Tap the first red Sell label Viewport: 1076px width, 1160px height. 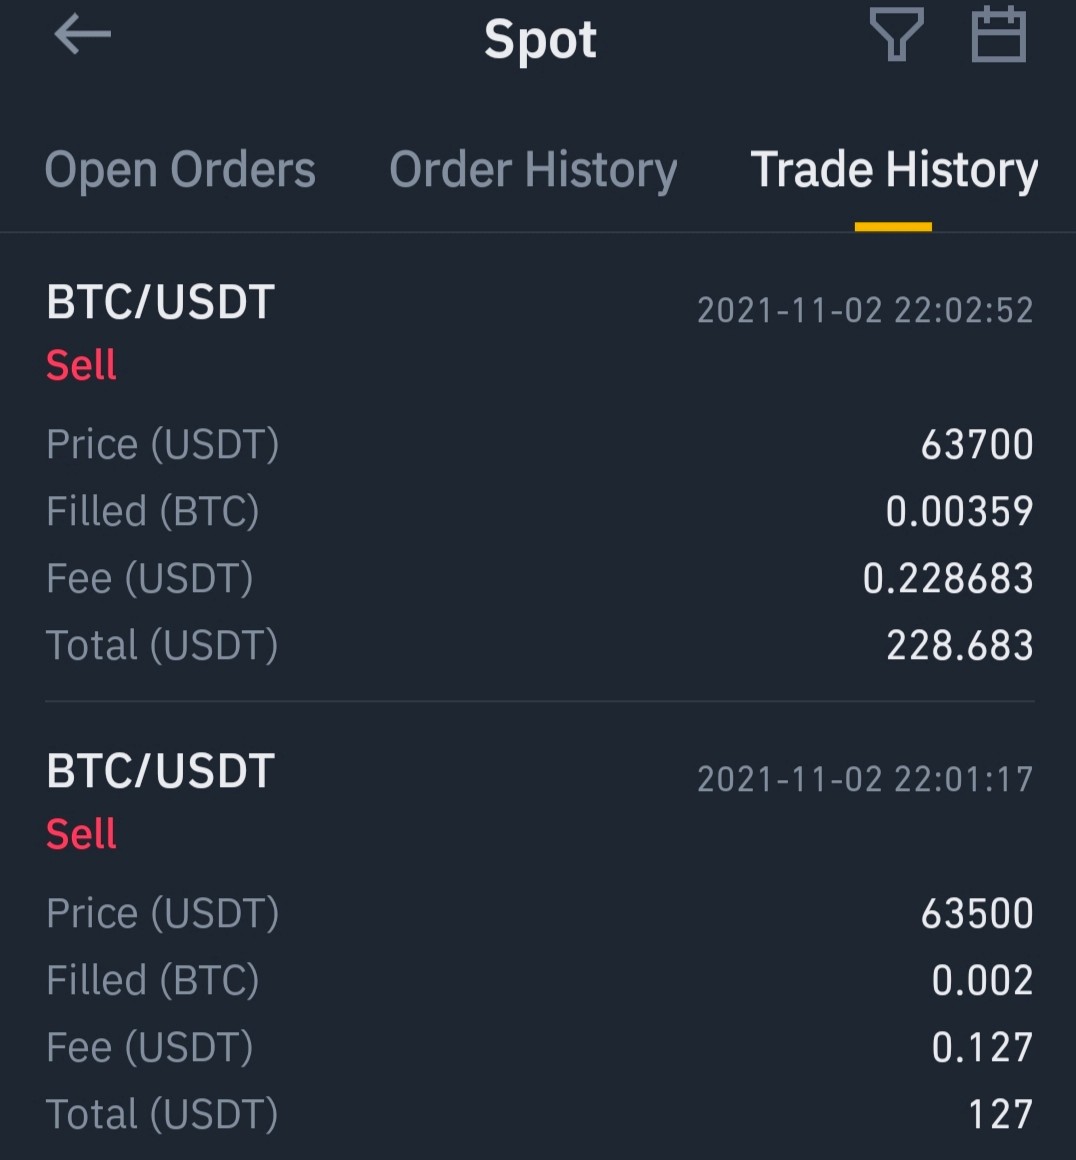(81, 365)
